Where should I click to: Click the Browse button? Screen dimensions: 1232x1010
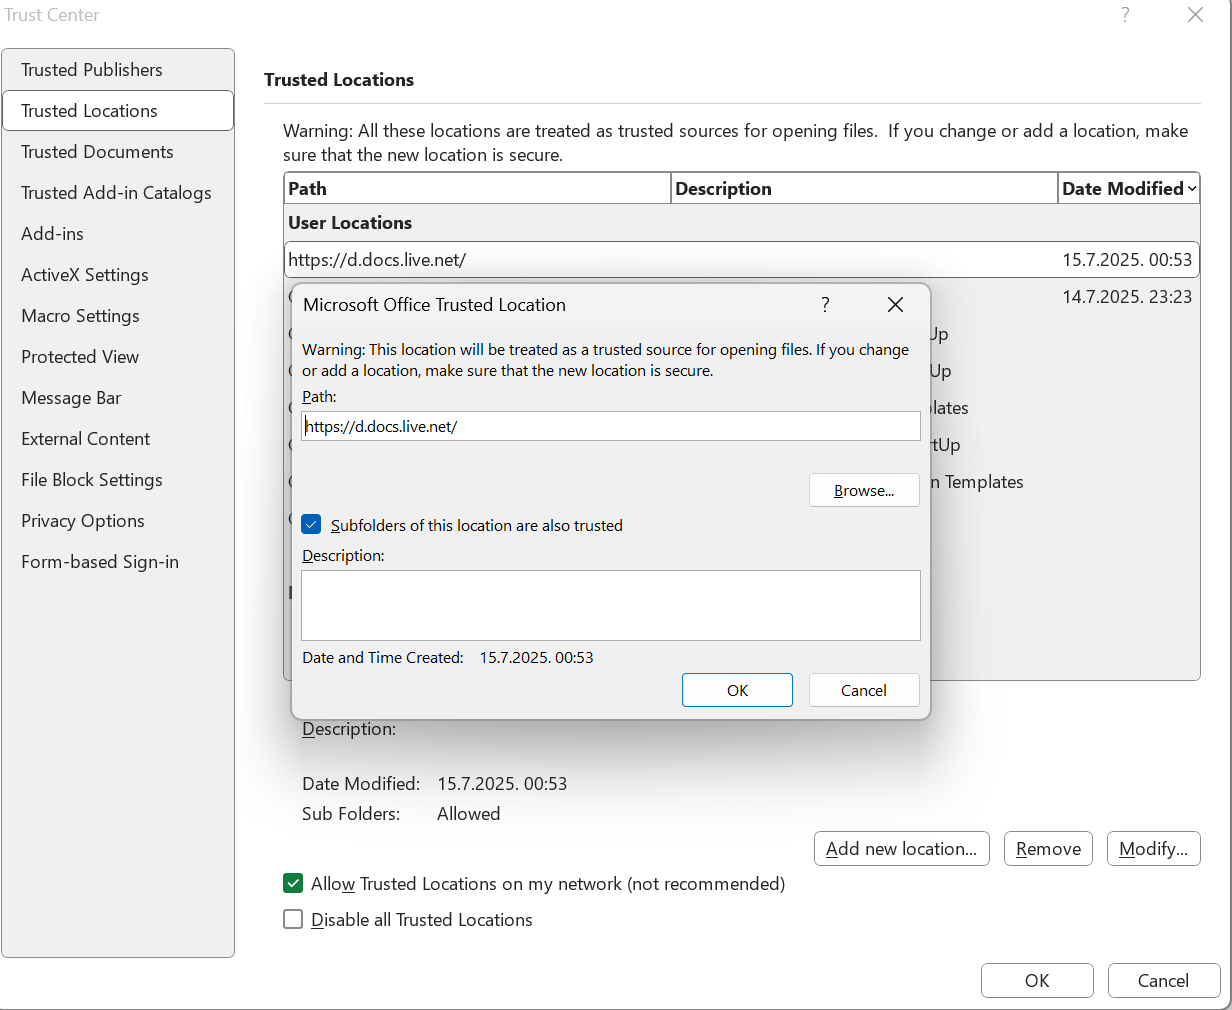pyautogui.click(x=864, y=490)
